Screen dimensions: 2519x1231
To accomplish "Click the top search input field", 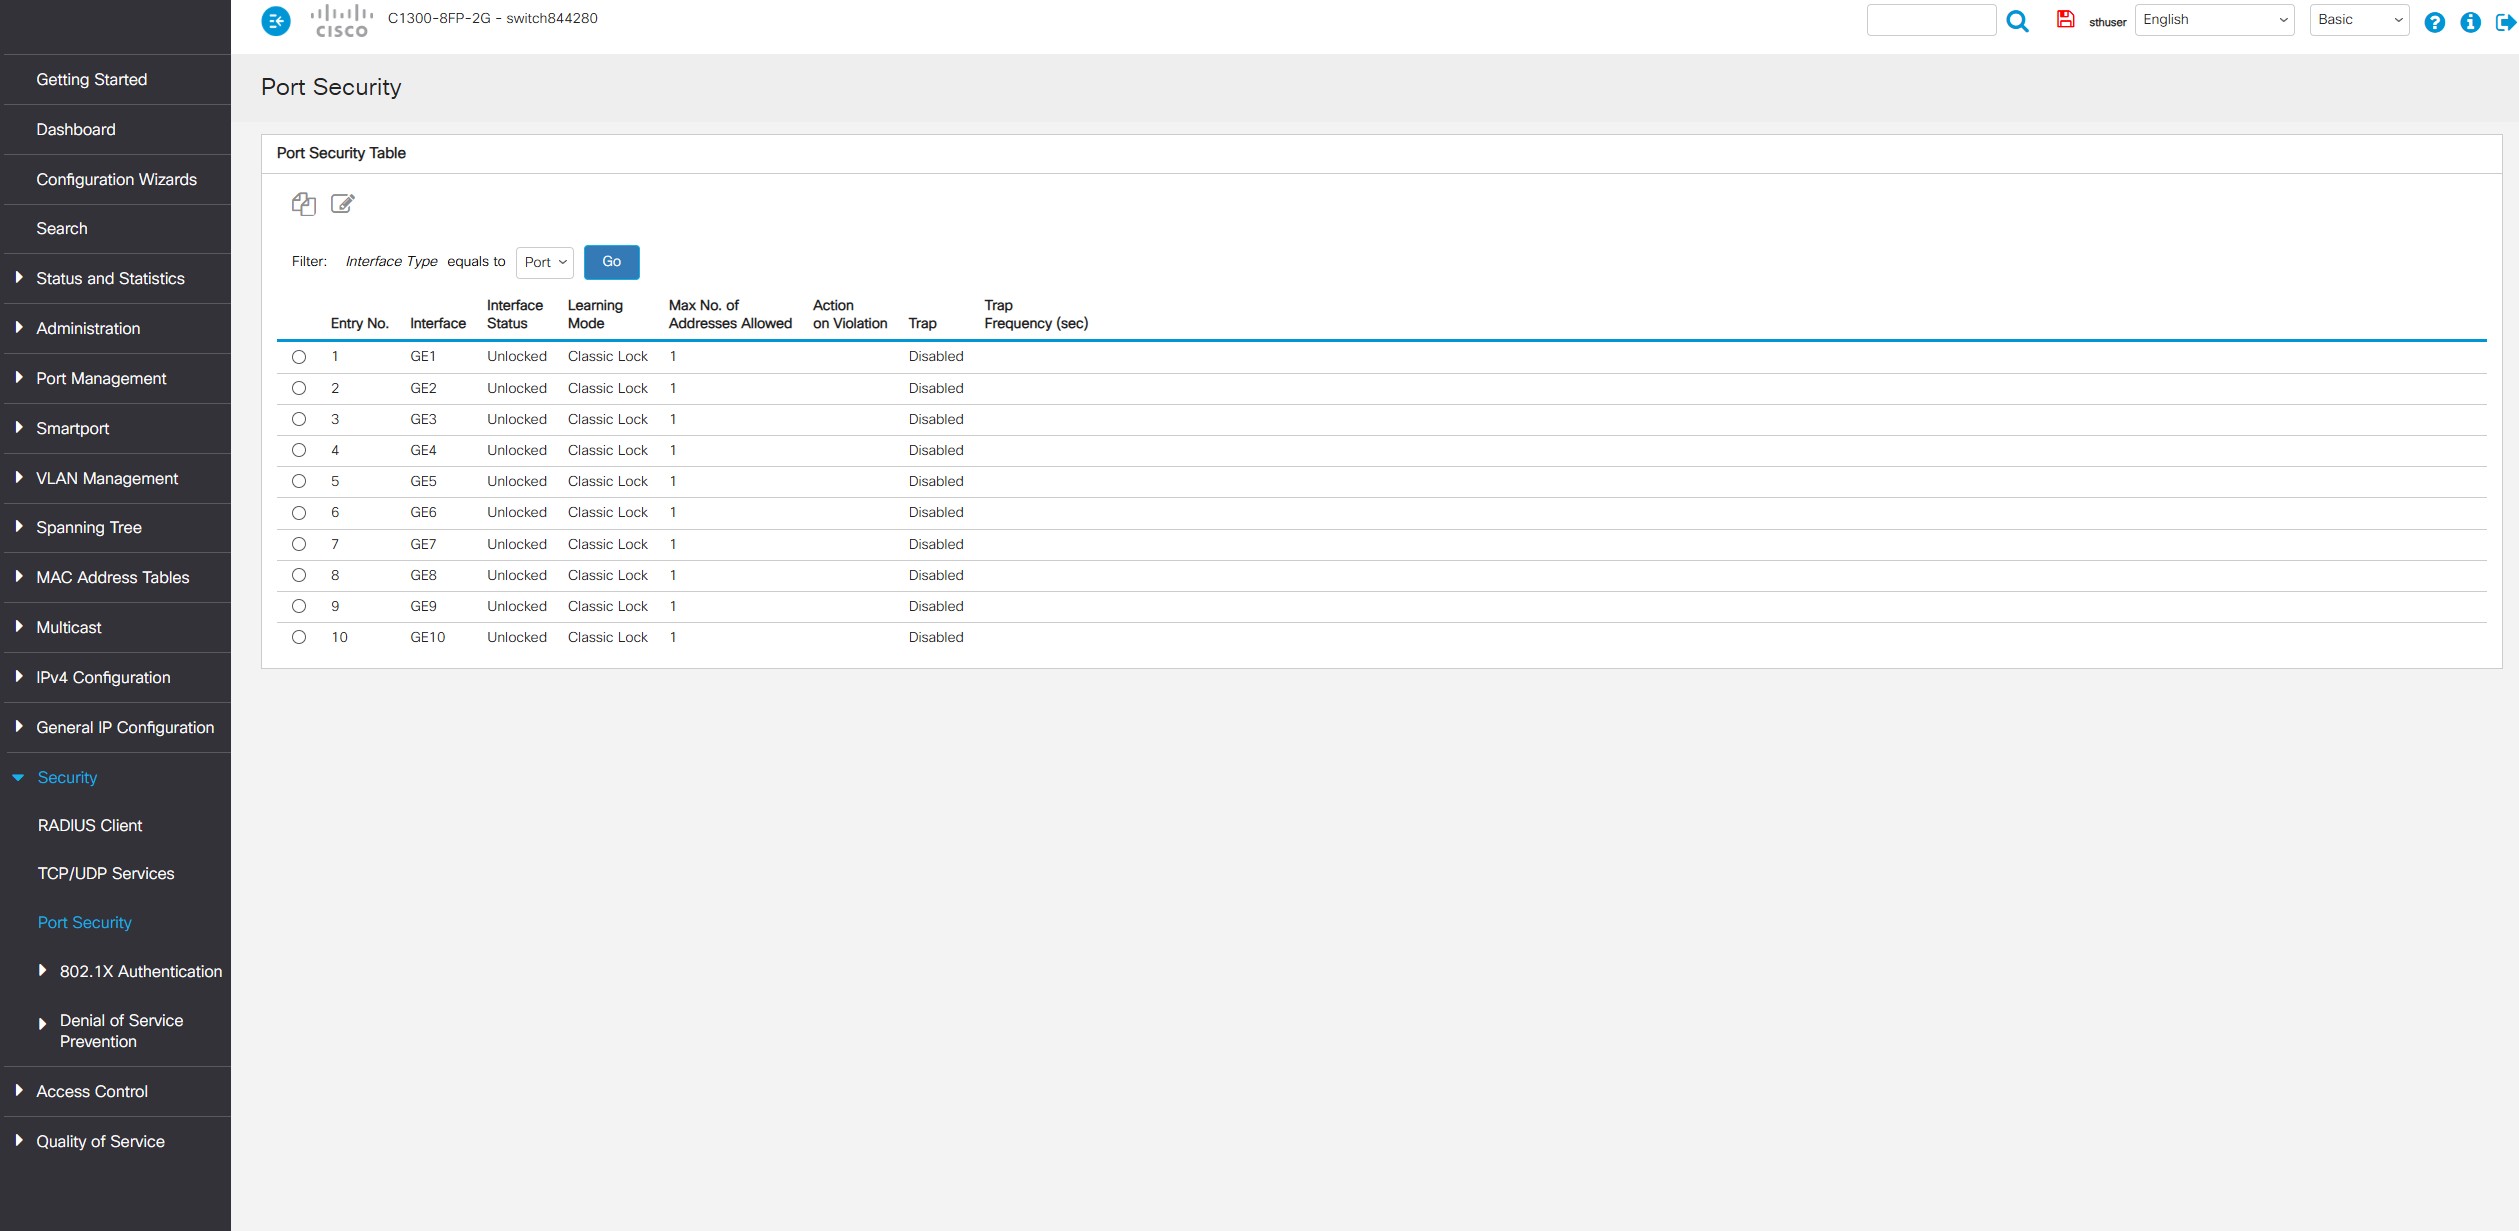I will pyautogui.click(x=1931, y=20).
